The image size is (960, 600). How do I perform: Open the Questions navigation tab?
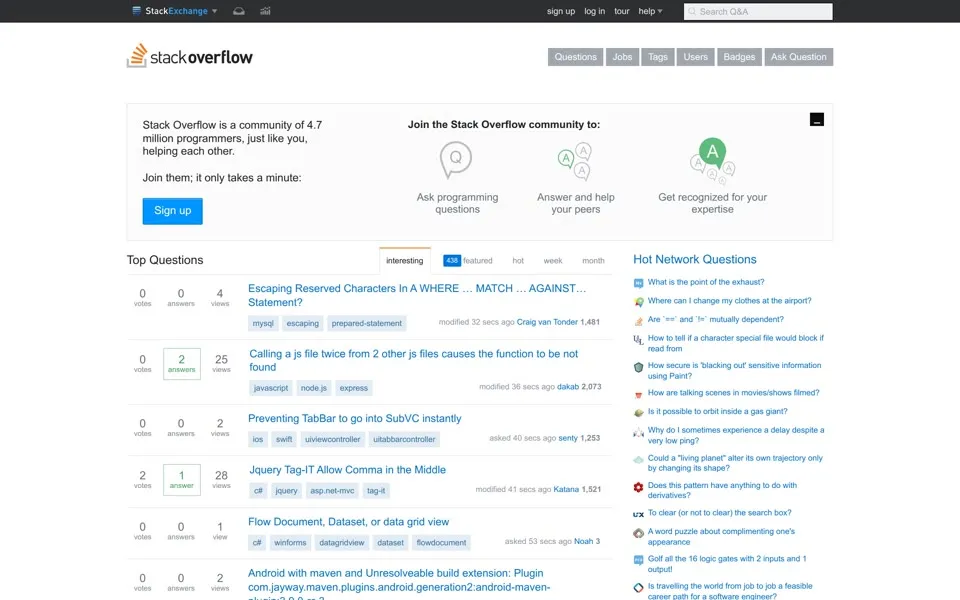click(576, 57)
